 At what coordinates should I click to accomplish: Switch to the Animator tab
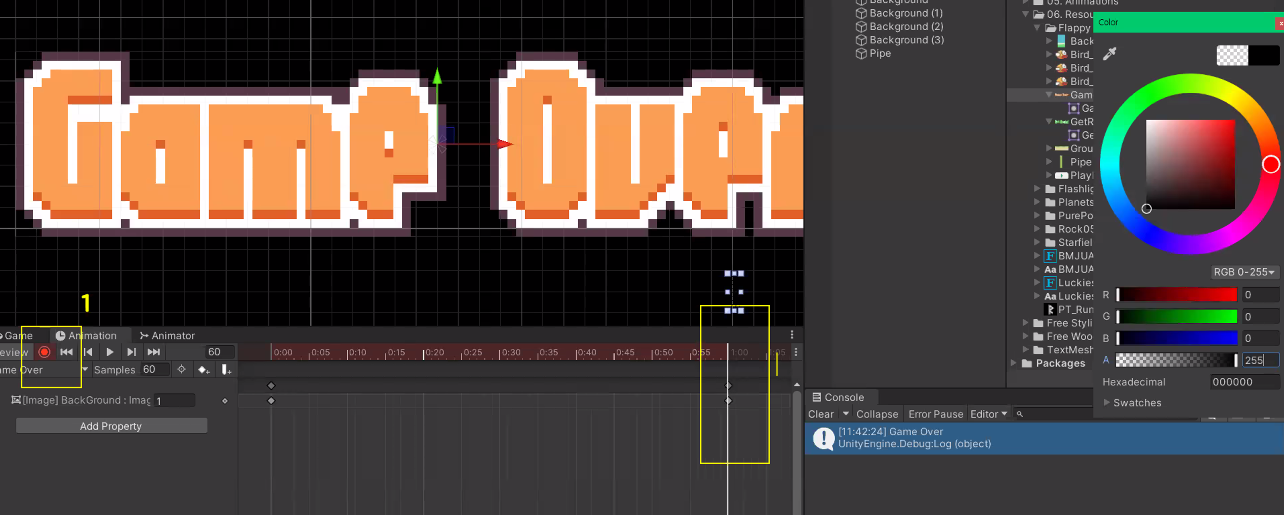pyautogui.click(x=167, y=336)
